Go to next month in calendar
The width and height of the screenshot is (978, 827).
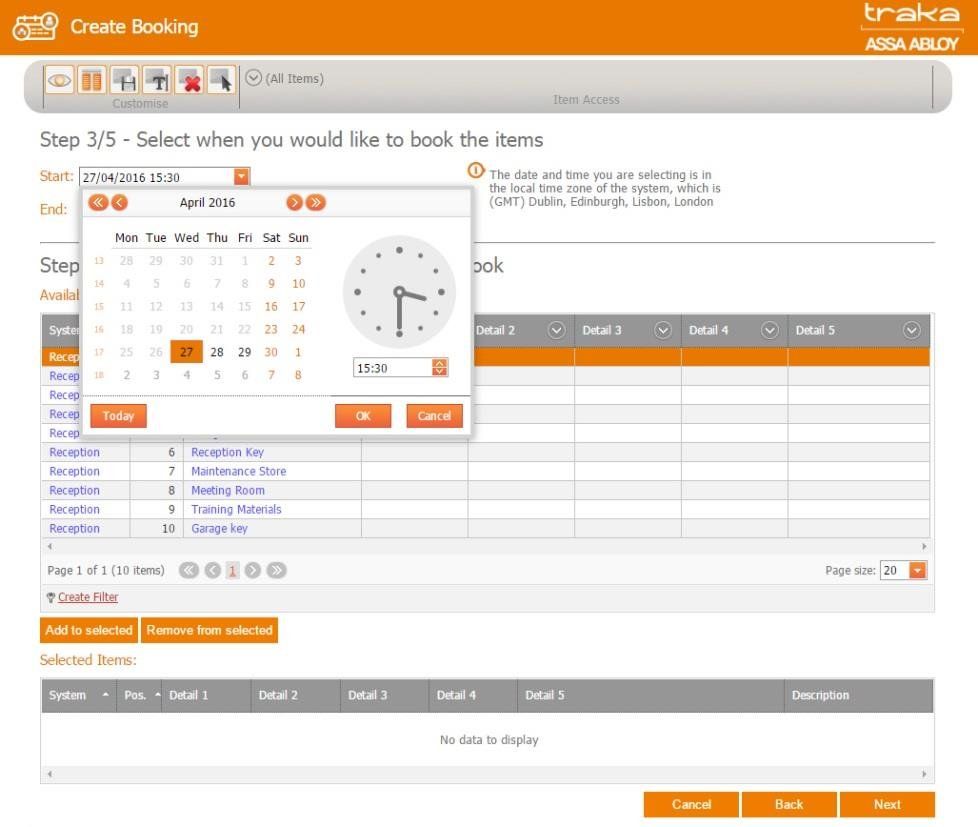pyautogui.click(x=294, y=203)
